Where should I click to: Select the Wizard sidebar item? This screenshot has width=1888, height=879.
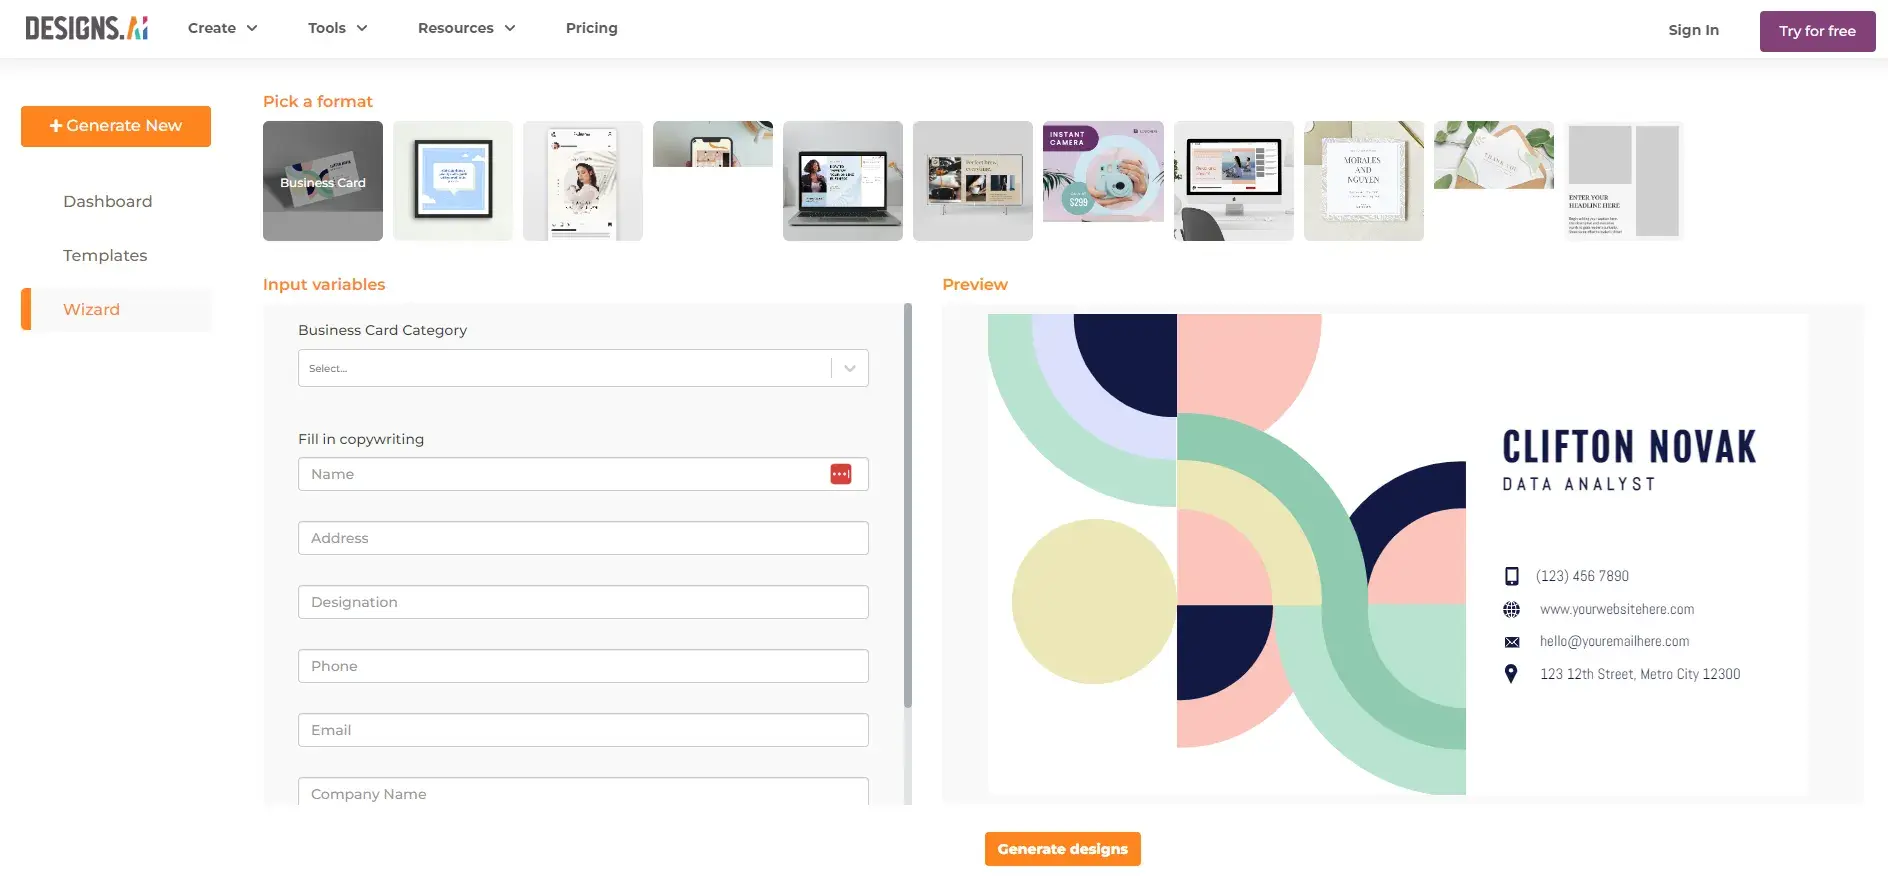pyautogui.click(x=116, y=309)
